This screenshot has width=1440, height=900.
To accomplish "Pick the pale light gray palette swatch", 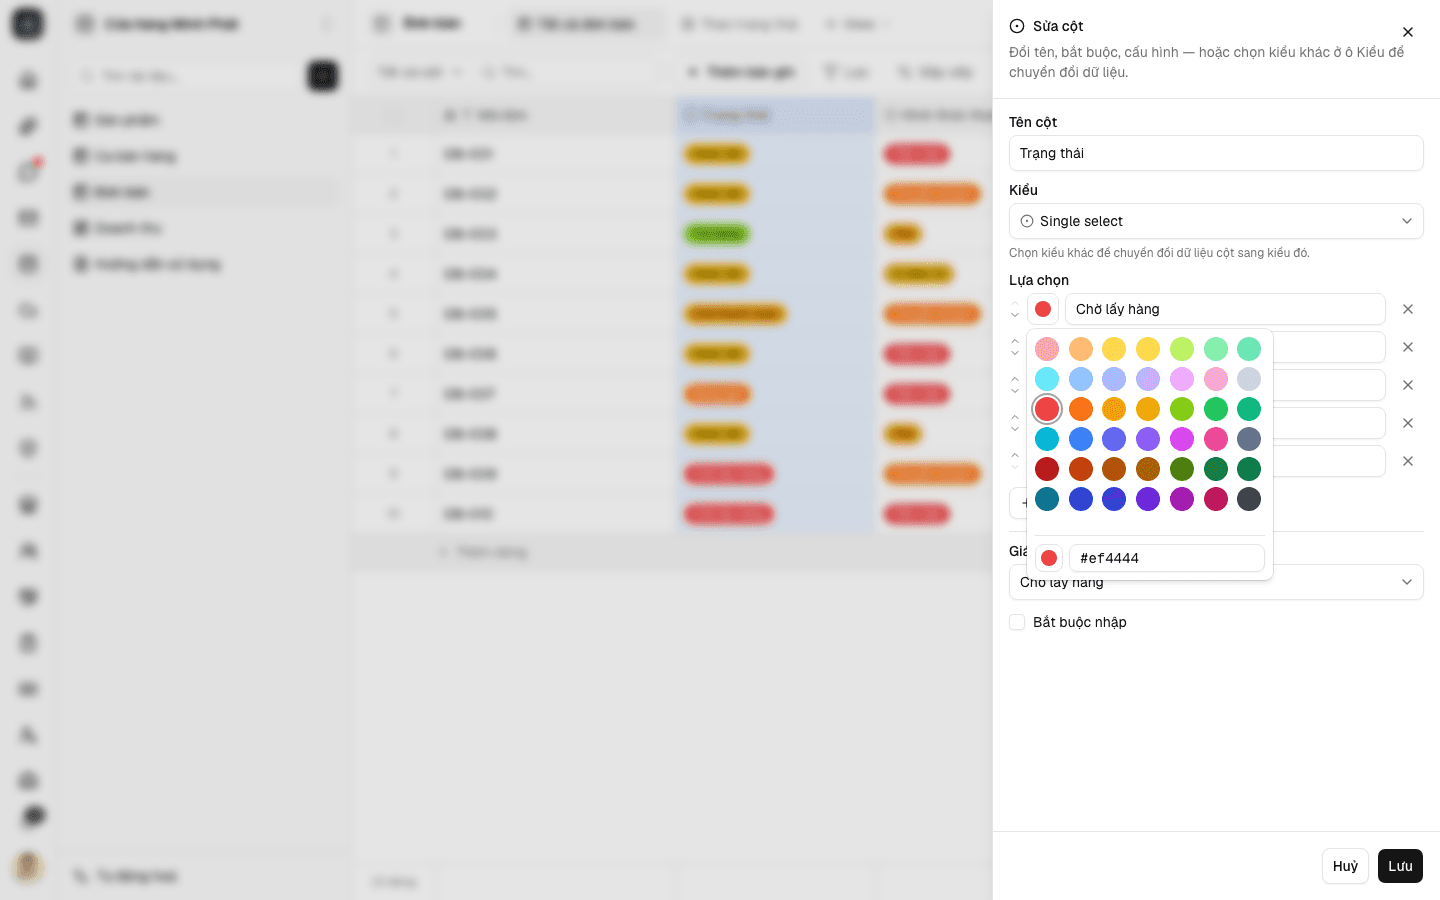I will click(1249, 379).
